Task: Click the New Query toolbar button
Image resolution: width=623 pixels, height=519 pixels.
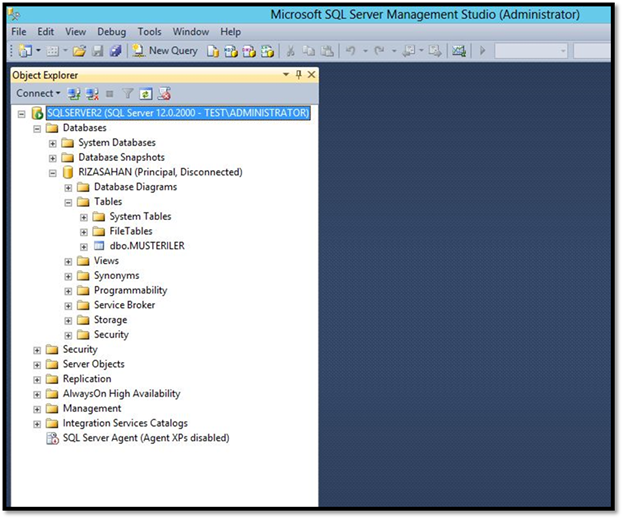Action: pyautogui.click(x=165, y=51)
